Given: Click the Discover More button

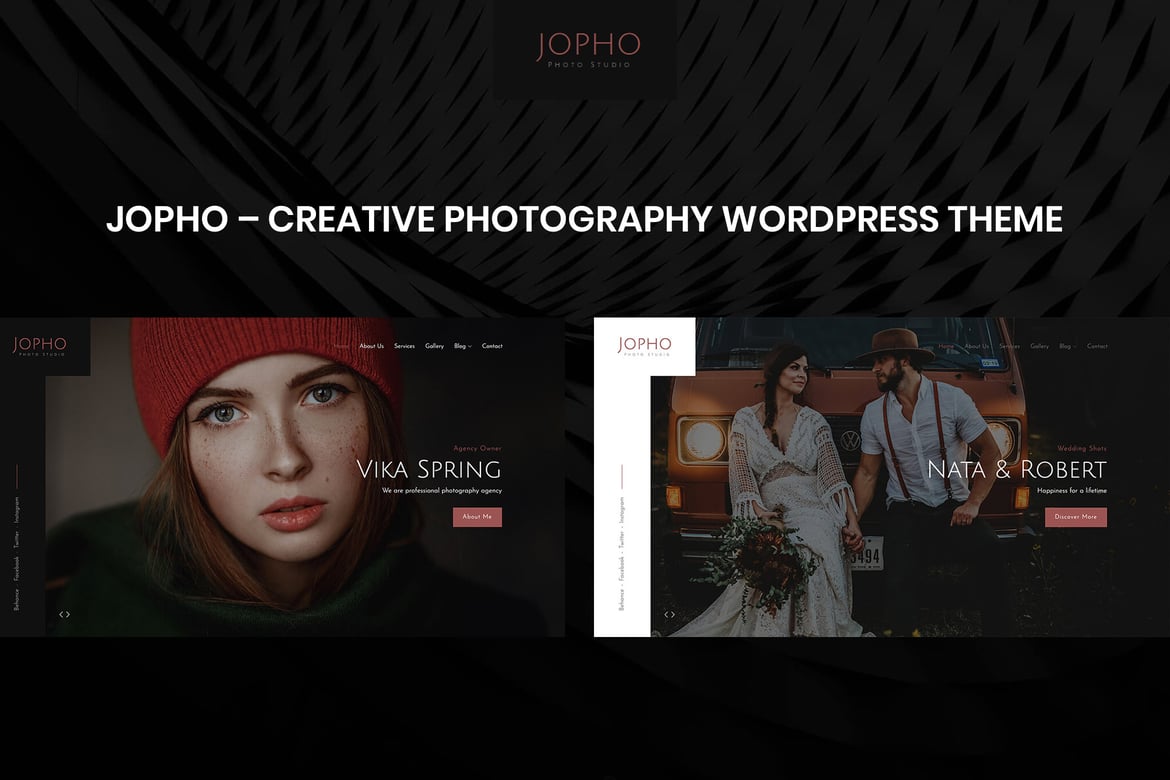Looking at the screenshot, I should (1076, 517).
